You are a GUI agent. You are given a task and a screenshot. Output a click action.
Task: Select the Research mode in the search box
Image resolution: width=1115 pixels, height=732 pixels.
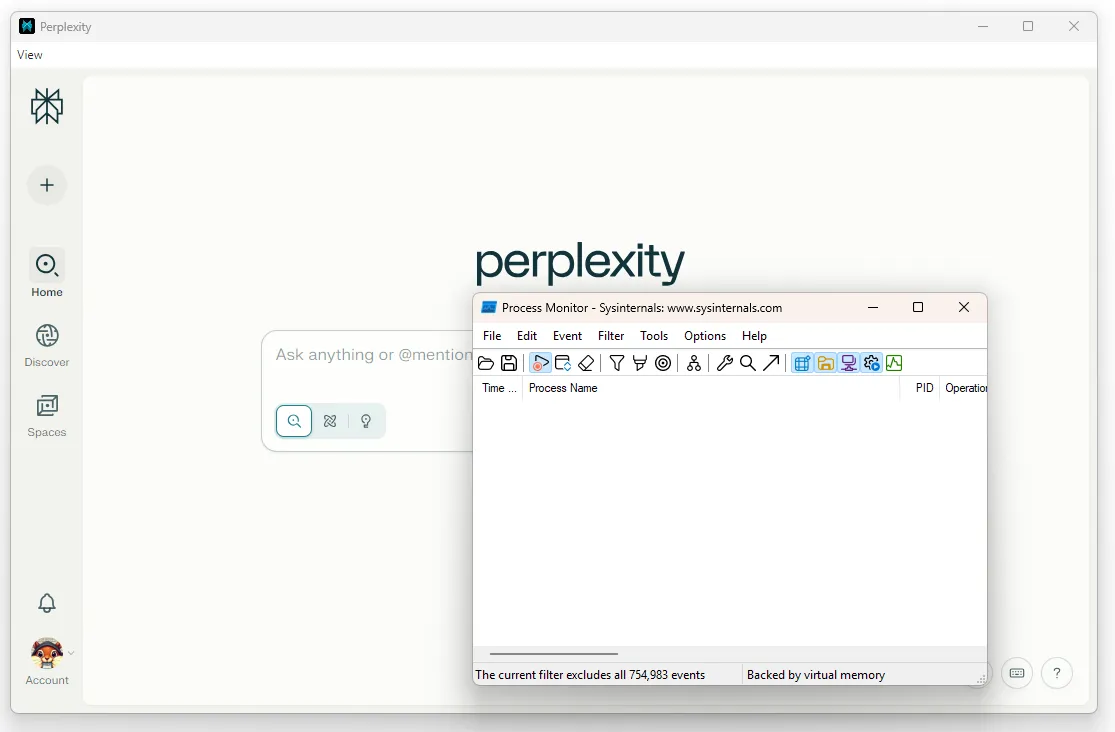pos(329,421)
